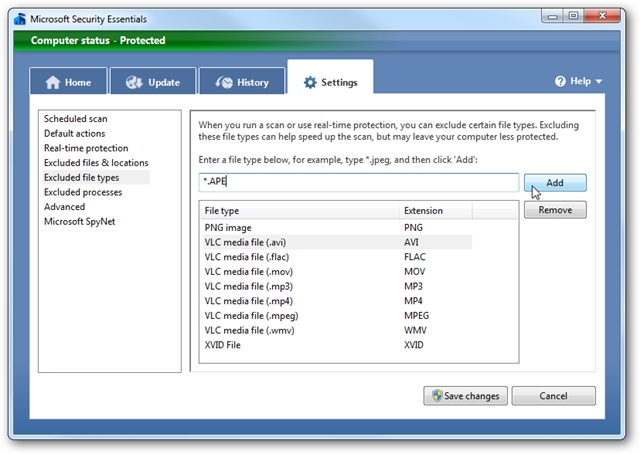This screenshot has width=640, height=454.
Task: Click the file type input field
Action: (x=358, y=182)
